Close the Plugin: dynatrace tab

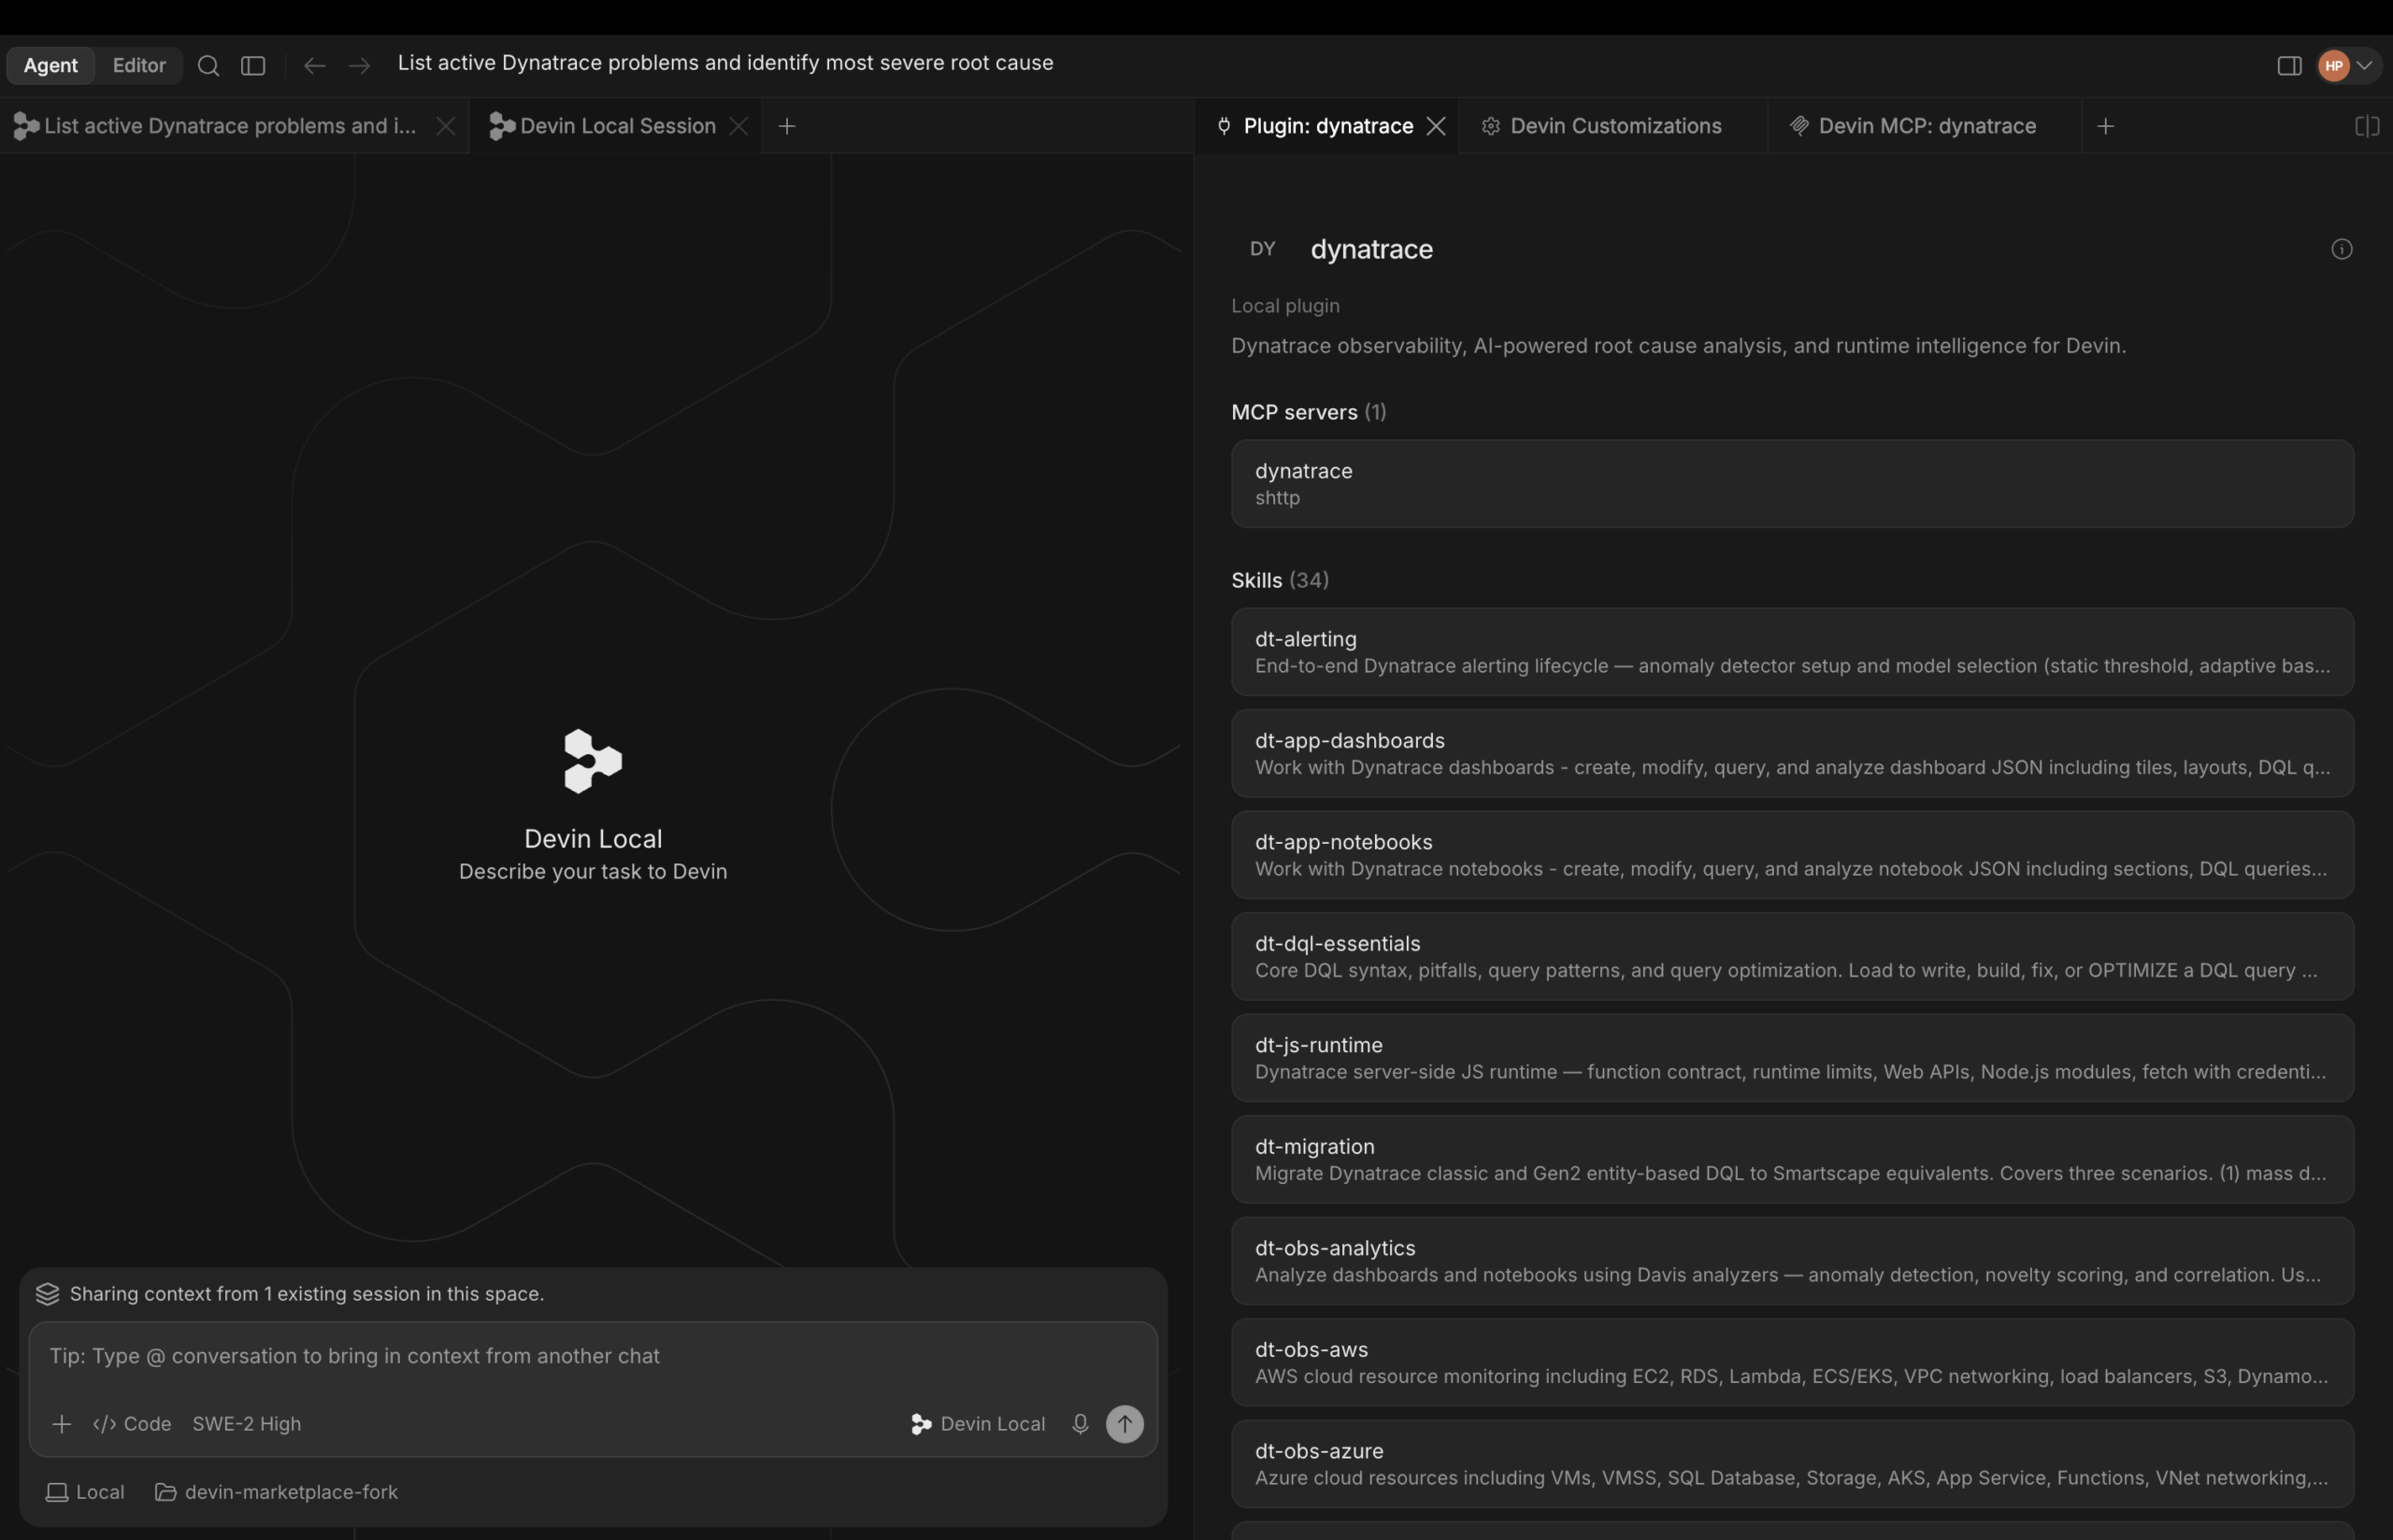click(1436, 126)
